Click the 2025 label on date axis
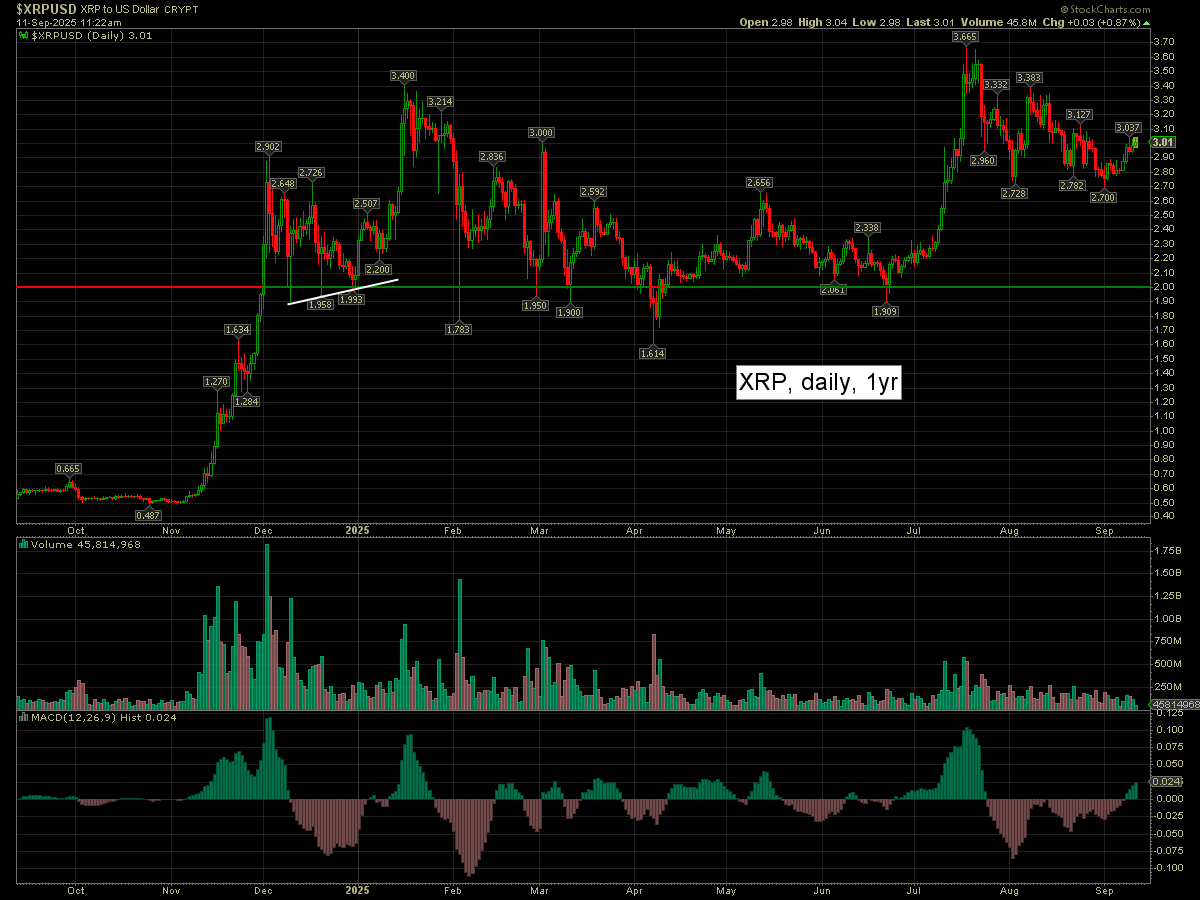The width and height of the screenshot is (1200, 900). point(358,530)
